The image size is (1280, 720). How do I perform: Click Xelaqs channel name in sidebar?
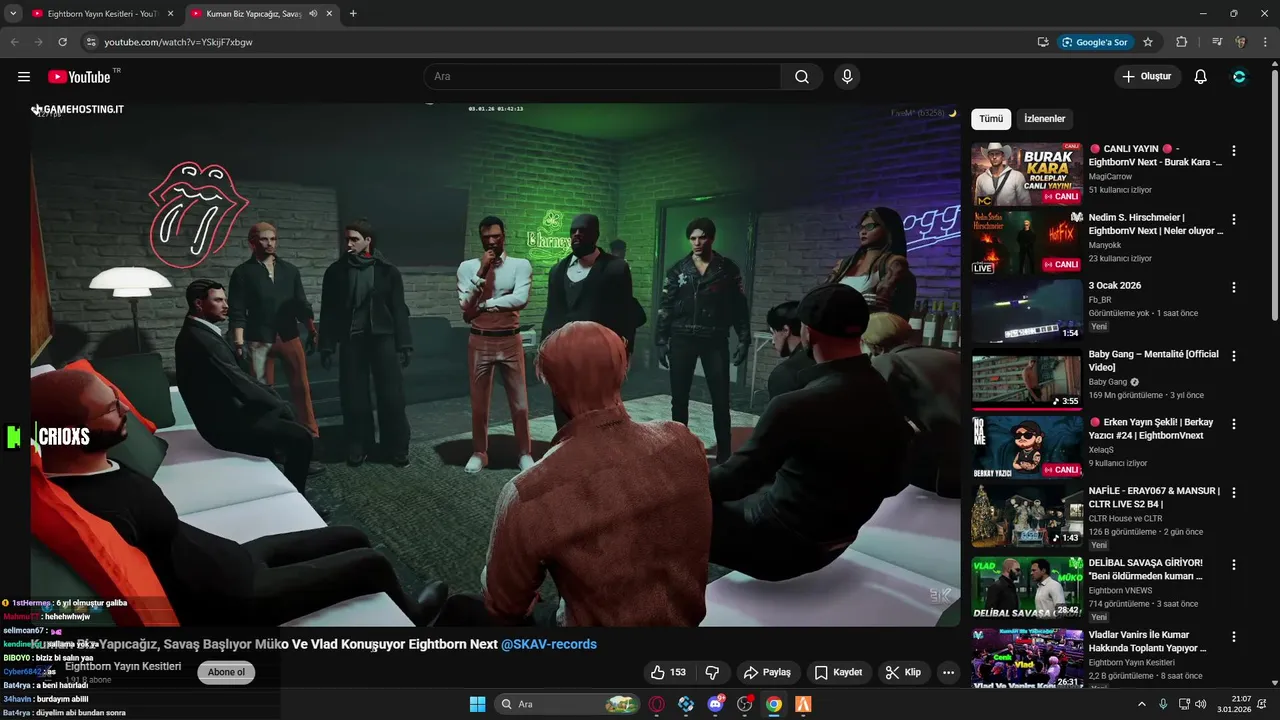1102,449
